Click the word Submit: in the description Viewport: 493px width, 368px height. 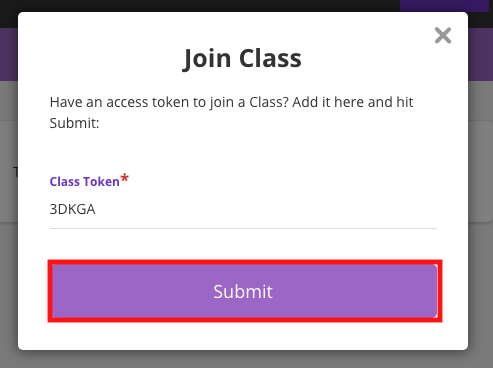(x=74, y=123)
